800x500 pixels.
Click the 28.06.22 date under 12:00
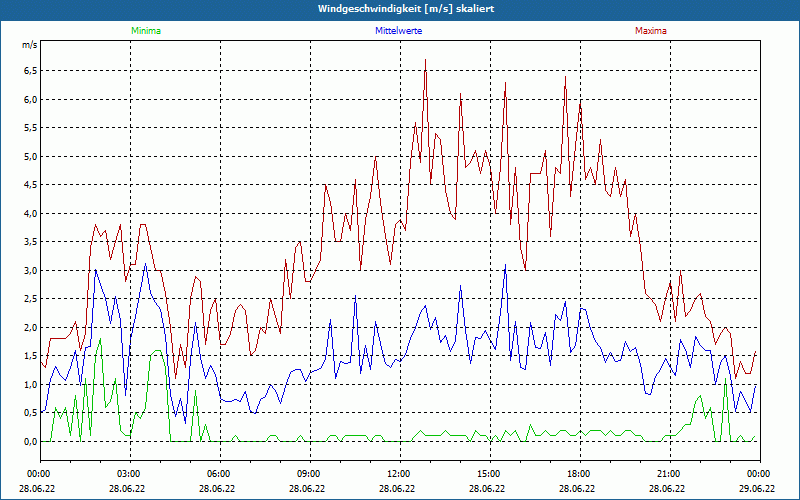(x=397, y=488)
